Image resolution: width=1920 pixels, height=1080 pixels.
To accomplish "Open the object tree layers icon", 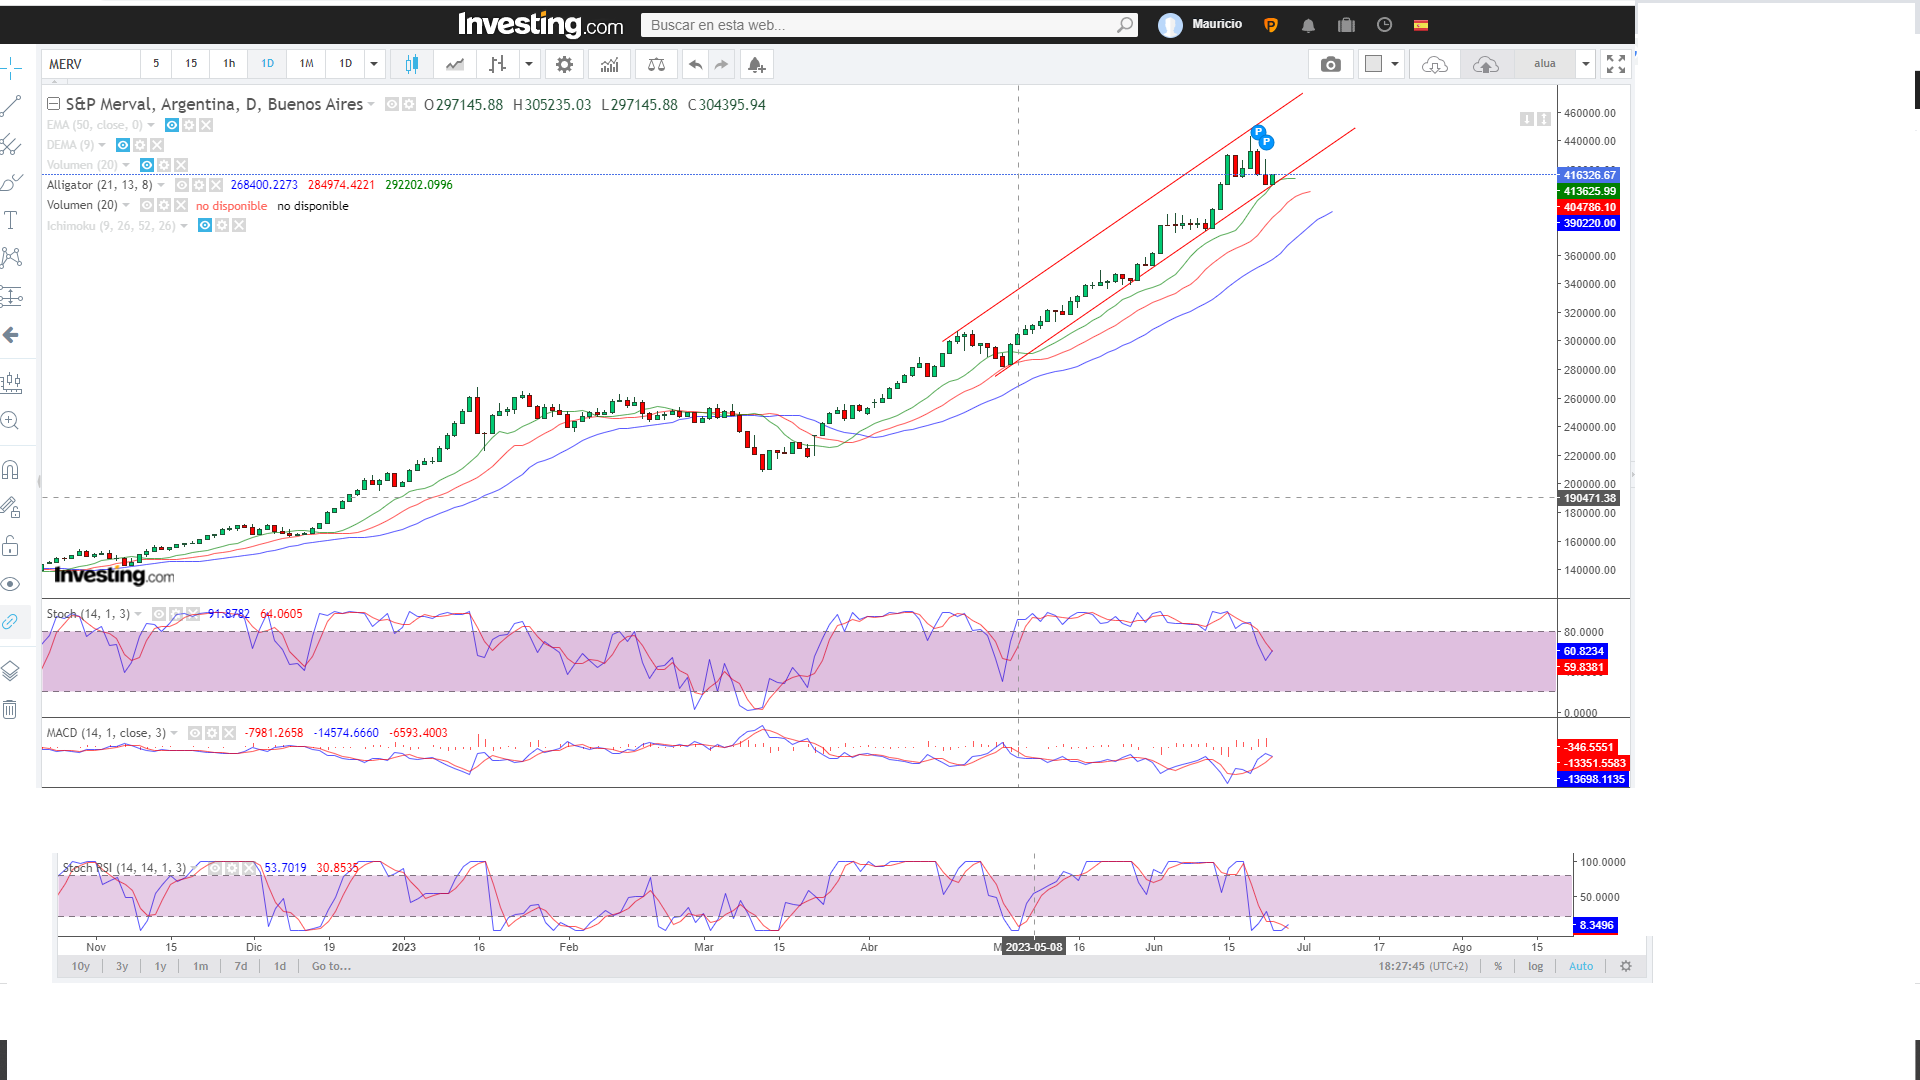I will pos(11,671).
